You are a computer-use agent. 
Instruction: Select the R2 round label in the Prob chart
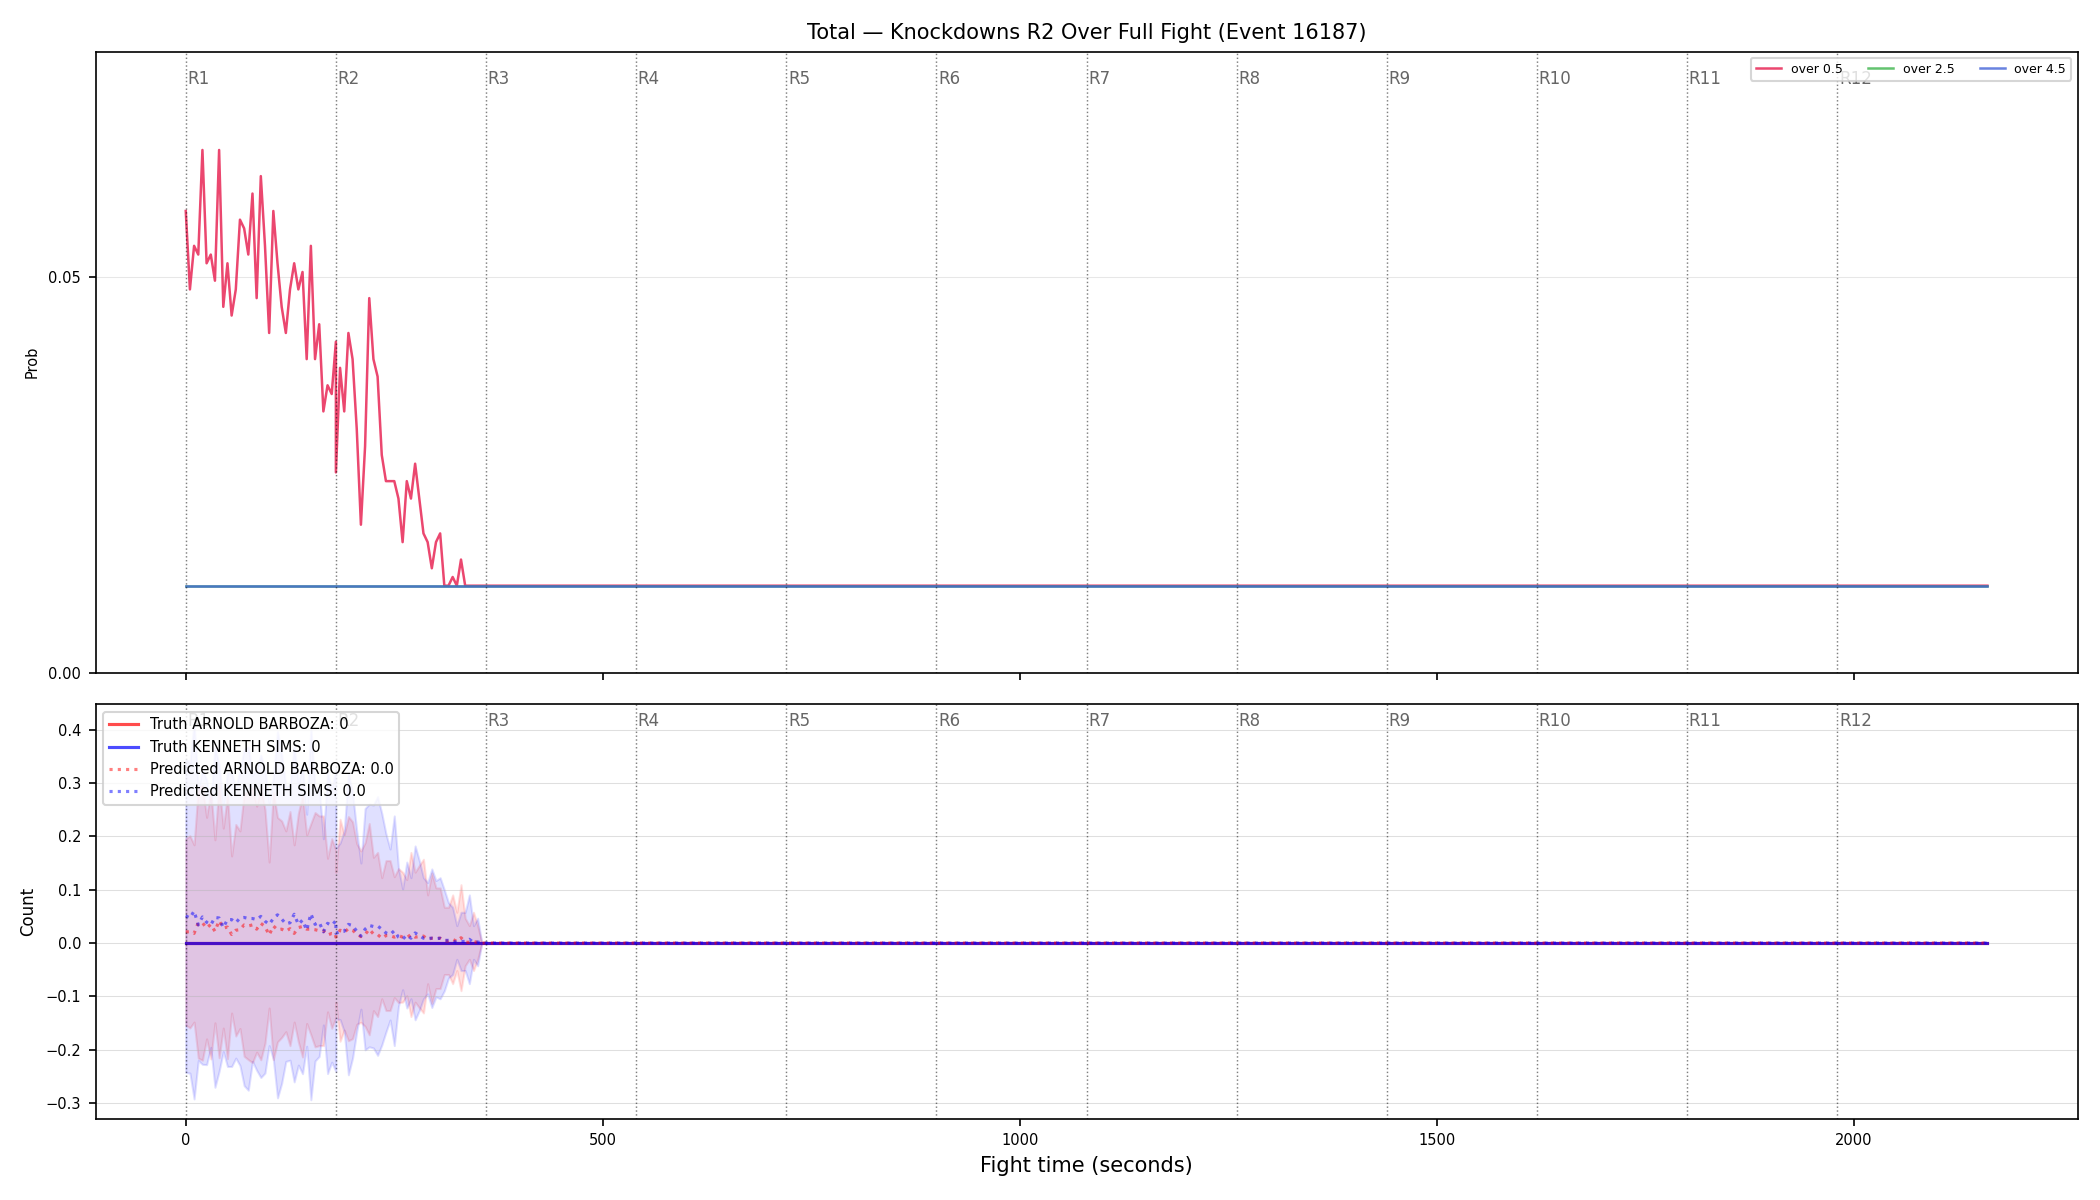(349, 78)
